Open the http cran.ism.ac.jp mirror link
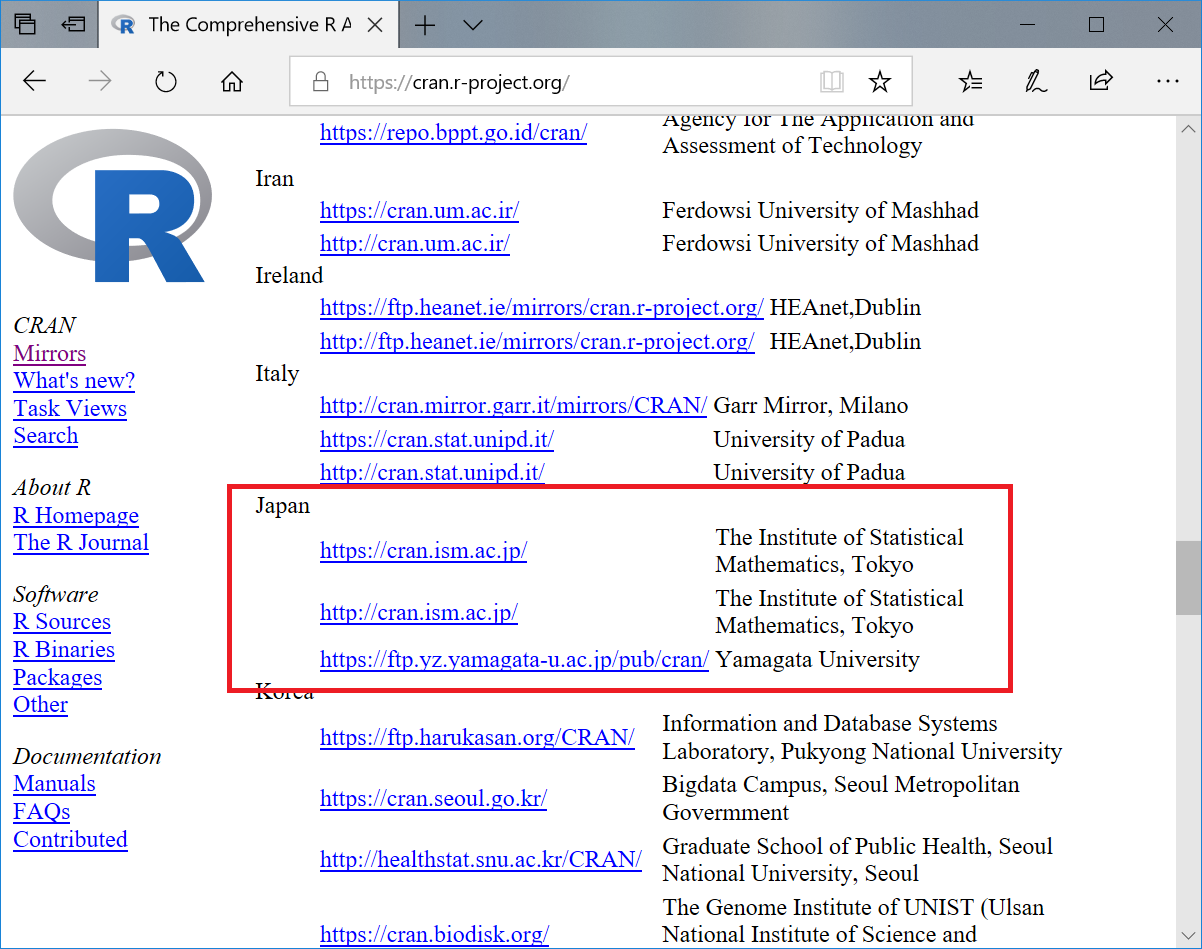 tap(419, 612)
